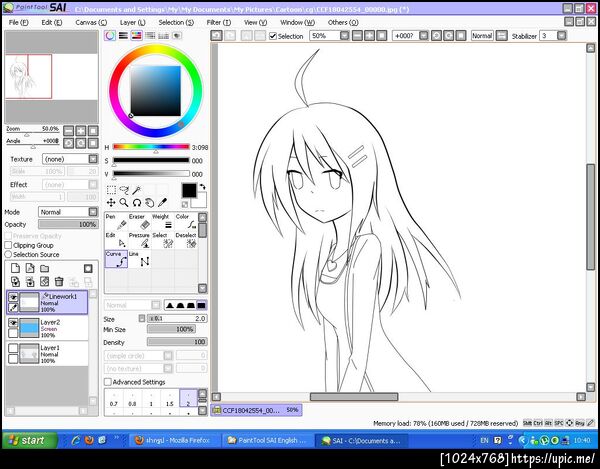
Task: Toggle the RGB slider panel
Action: (123, 36)
